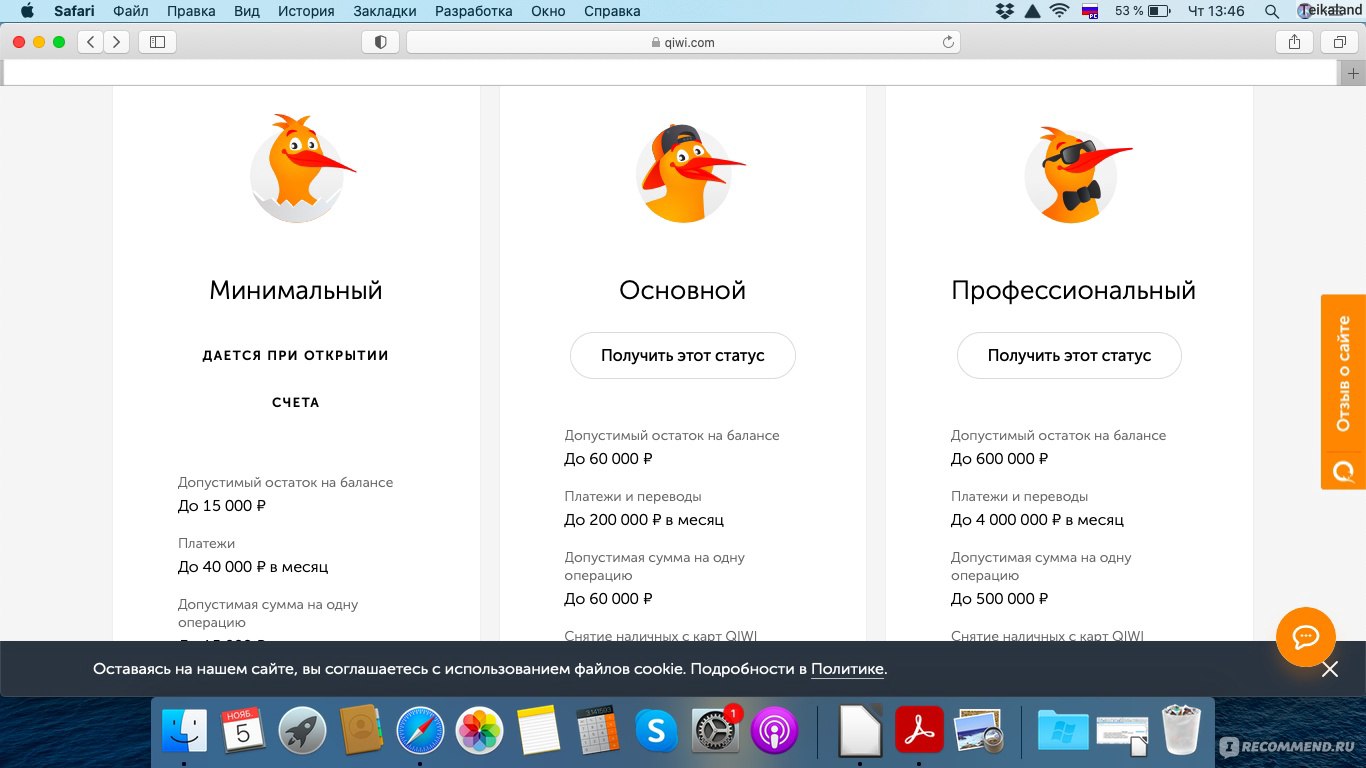Image resolution: width=1366 pixels, height=768 pixels.
Task: Open the Safari compass icon in the Dock
Action: (x=420, y=731)
